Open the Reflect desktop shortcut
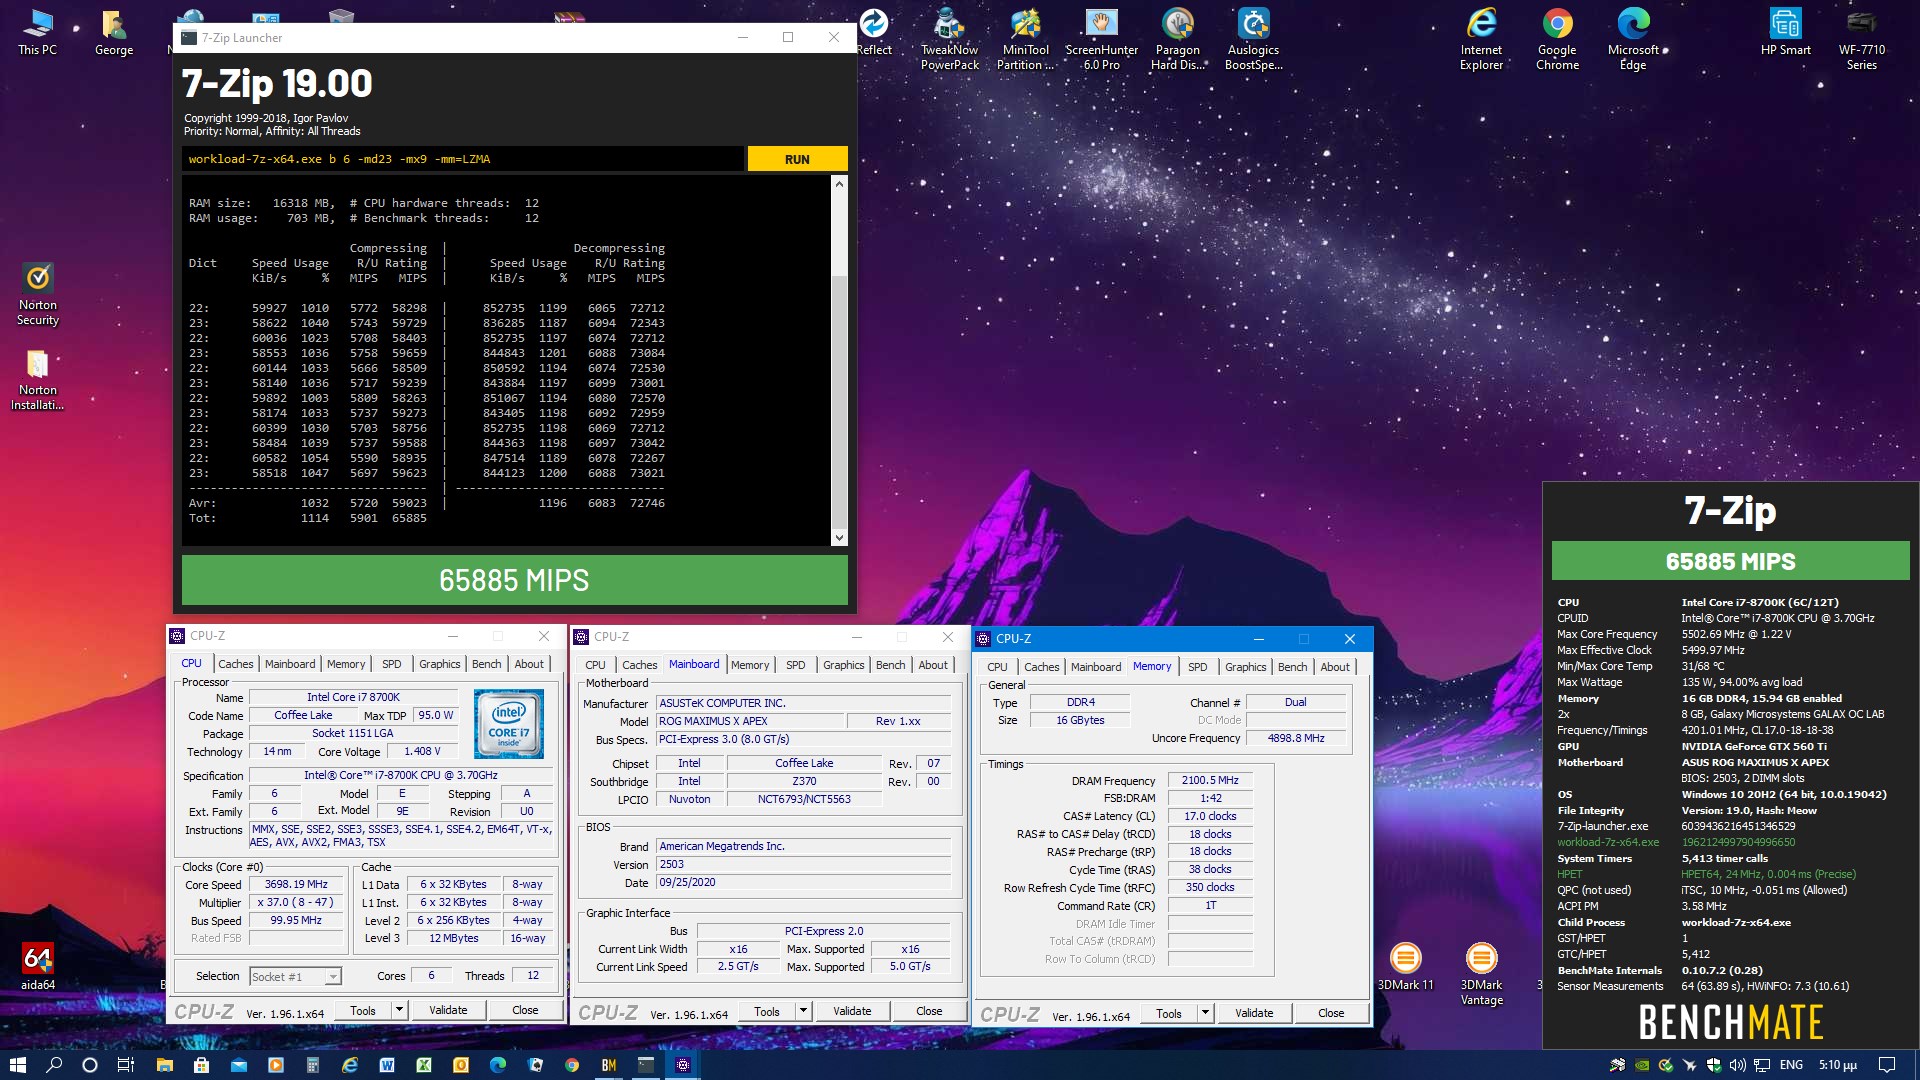1920x1080 pixels. coord(873,32)
